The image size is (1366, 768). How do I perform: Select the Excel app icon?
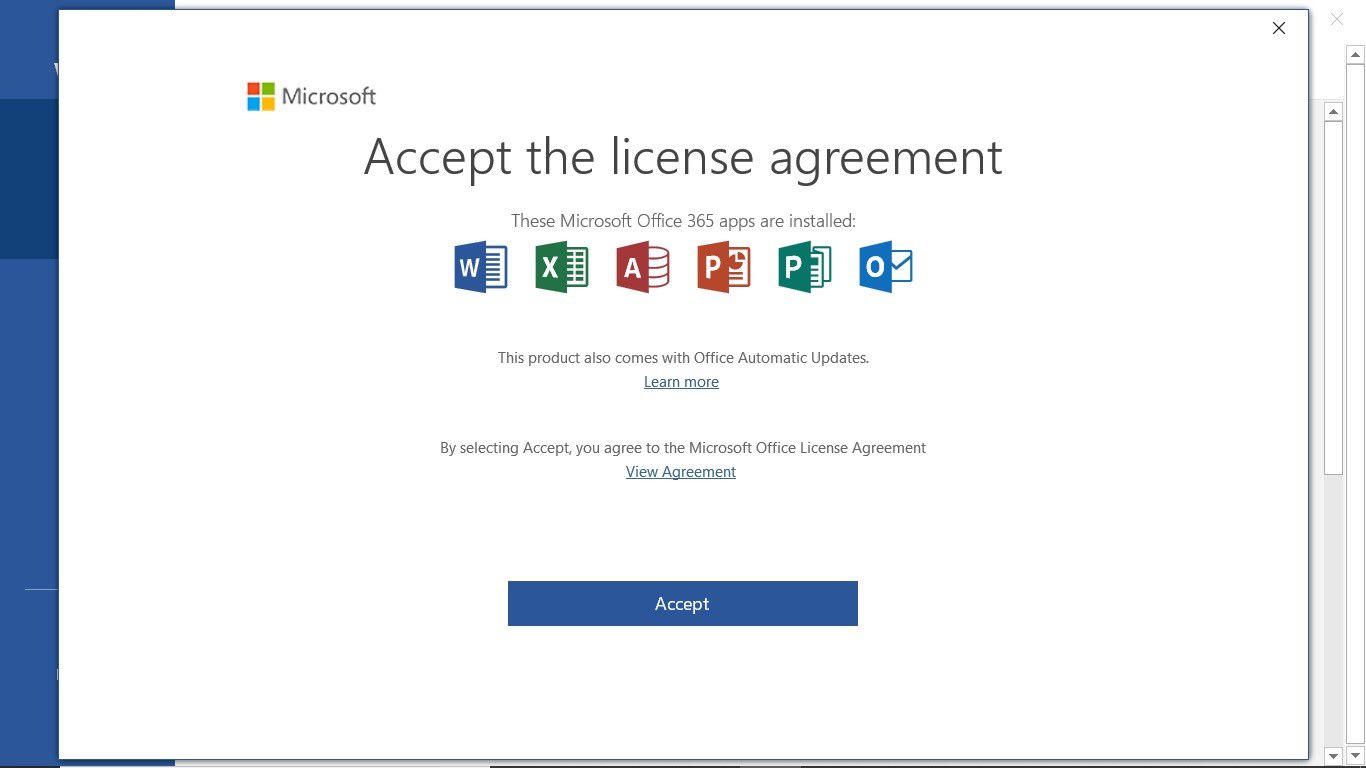pyautogui.click(x=561, y=266)
